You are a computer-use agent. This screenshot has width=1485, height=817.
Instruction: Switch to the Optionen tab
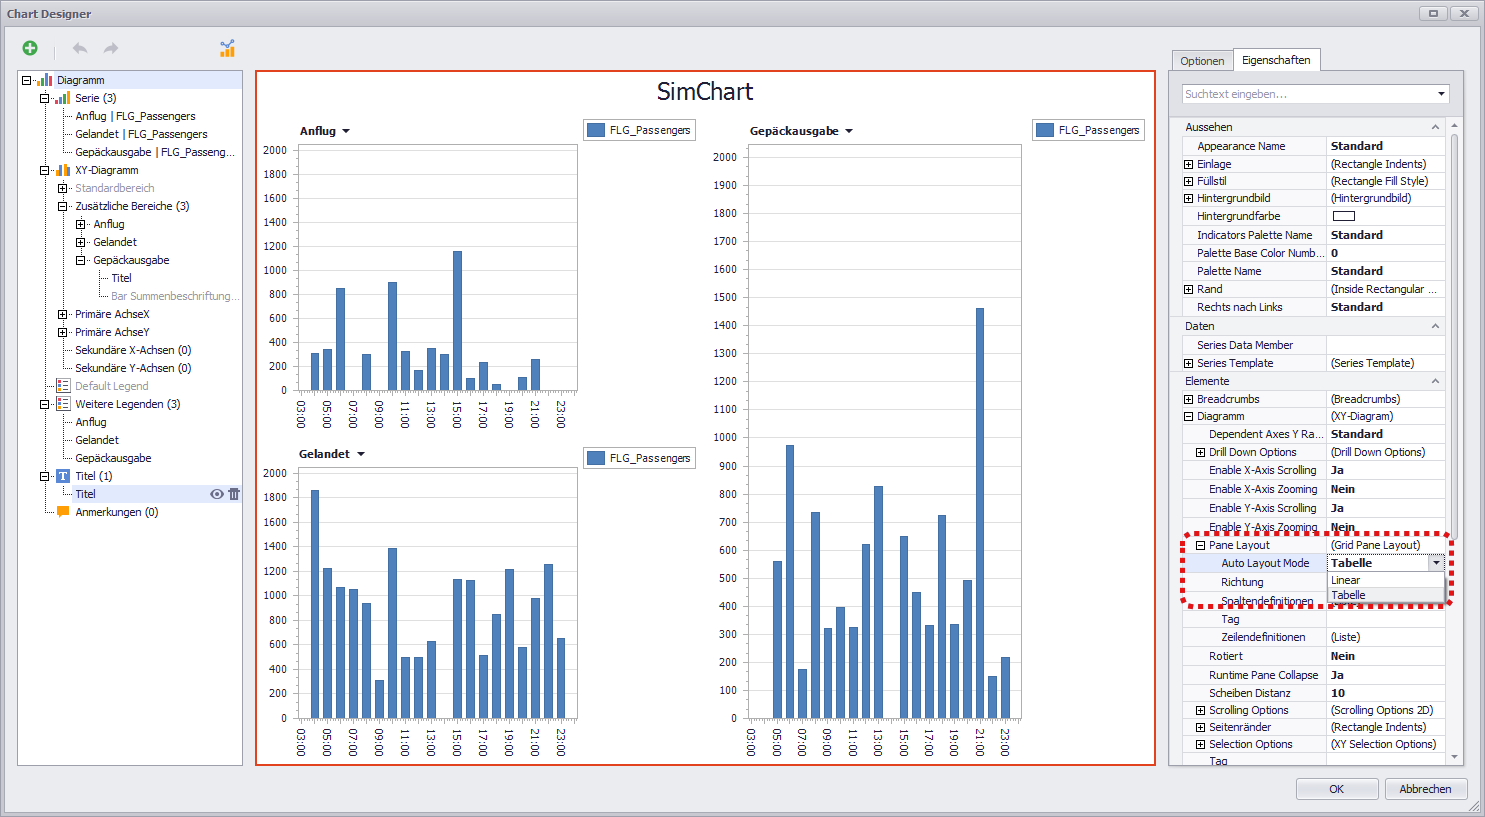tap(1202, 61)
